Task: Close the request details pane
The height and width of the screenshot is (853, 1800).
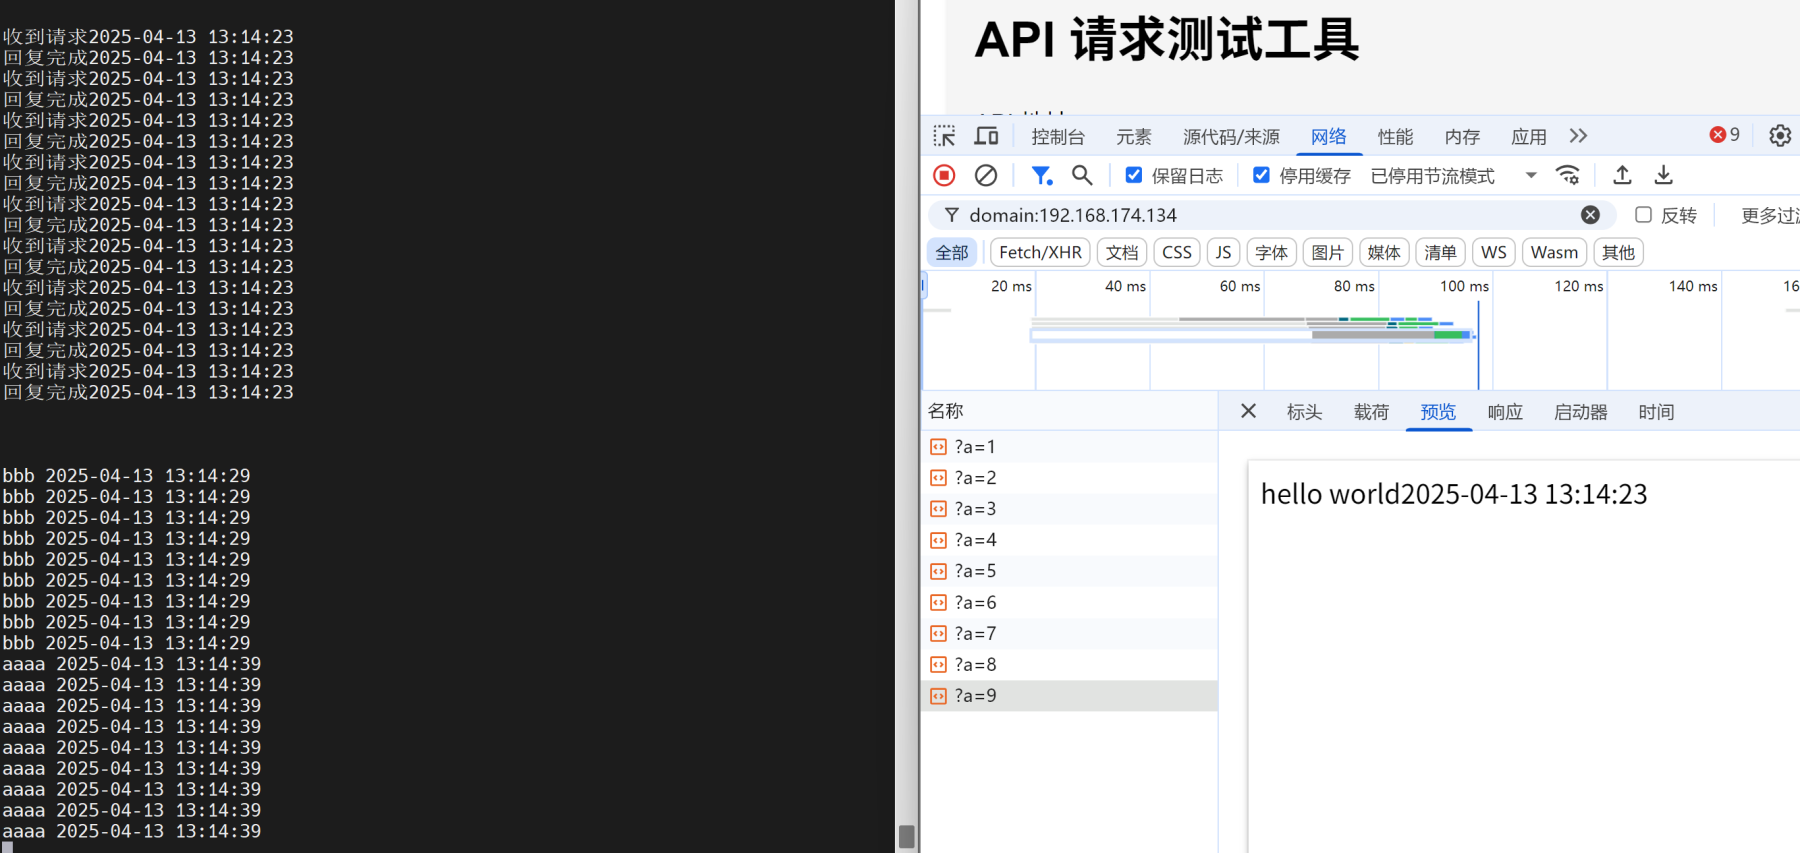Action: [1248, 411]
